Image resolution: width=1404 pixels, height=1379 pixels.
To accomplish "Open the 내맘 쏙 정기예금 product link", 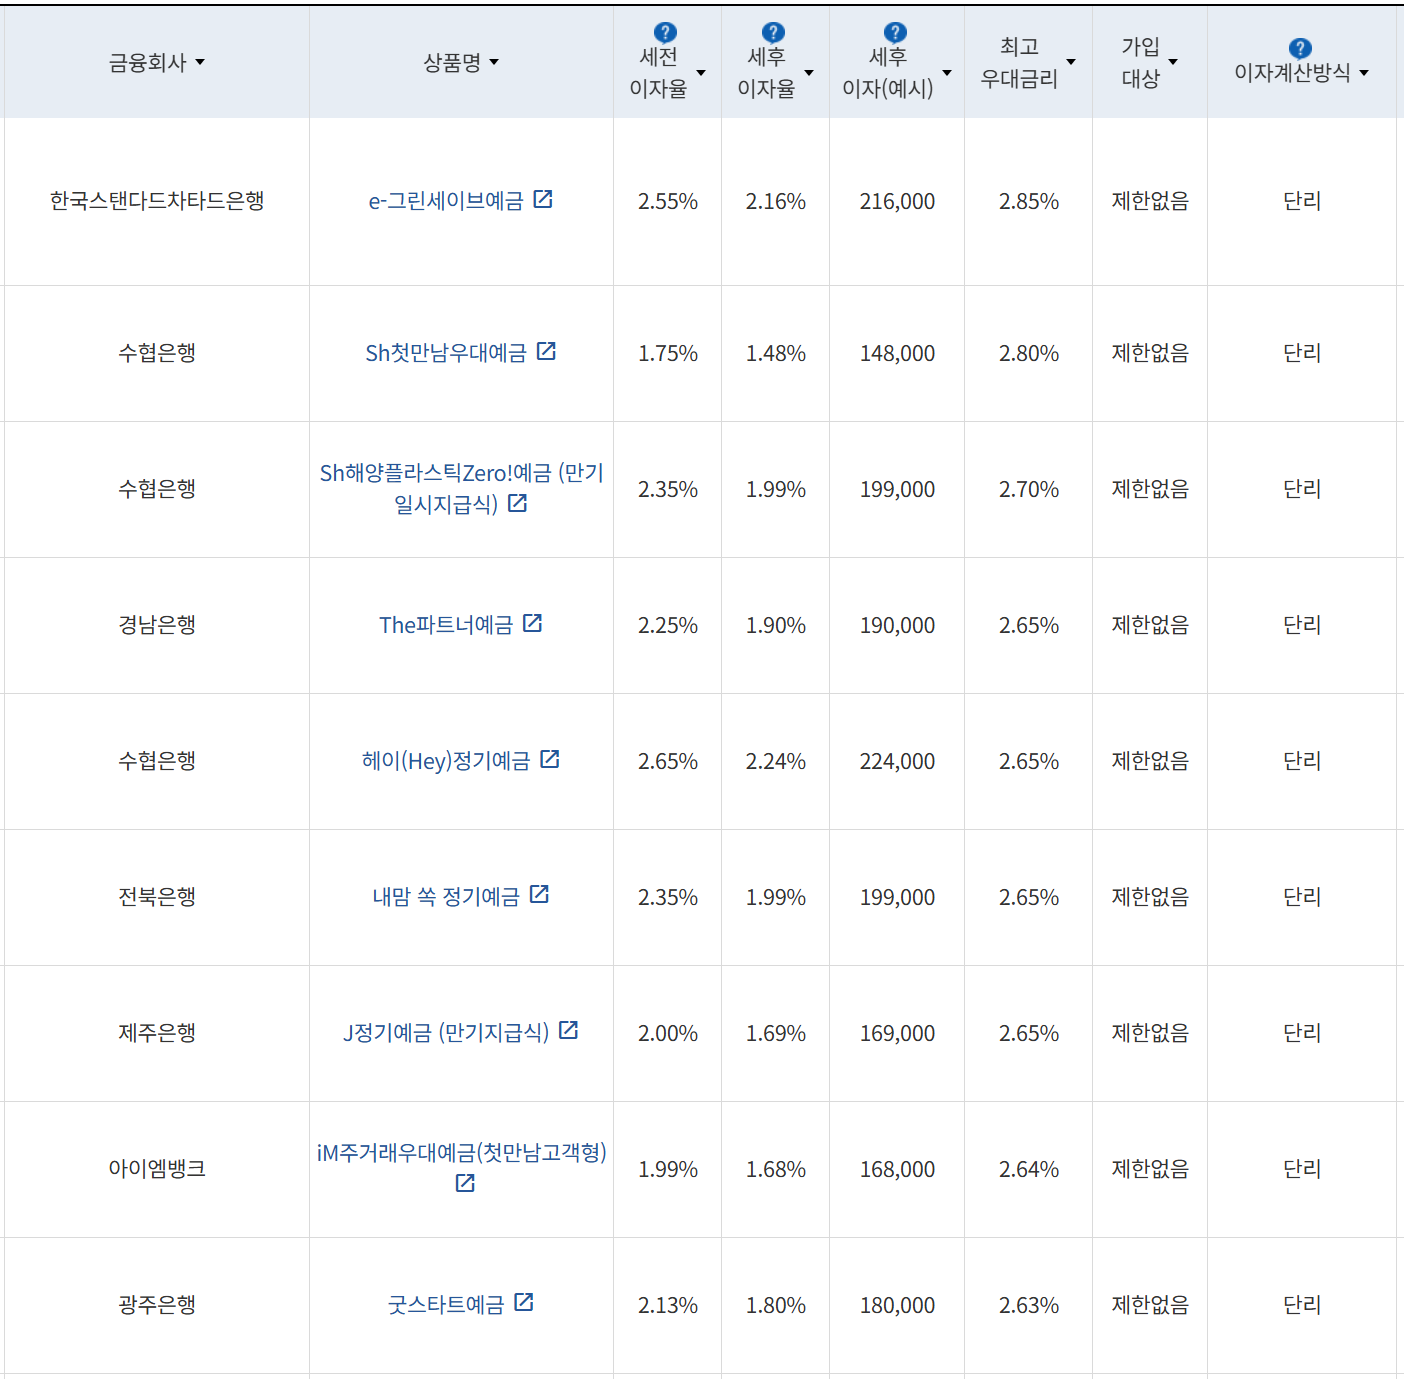I will (x=447, y=895).
